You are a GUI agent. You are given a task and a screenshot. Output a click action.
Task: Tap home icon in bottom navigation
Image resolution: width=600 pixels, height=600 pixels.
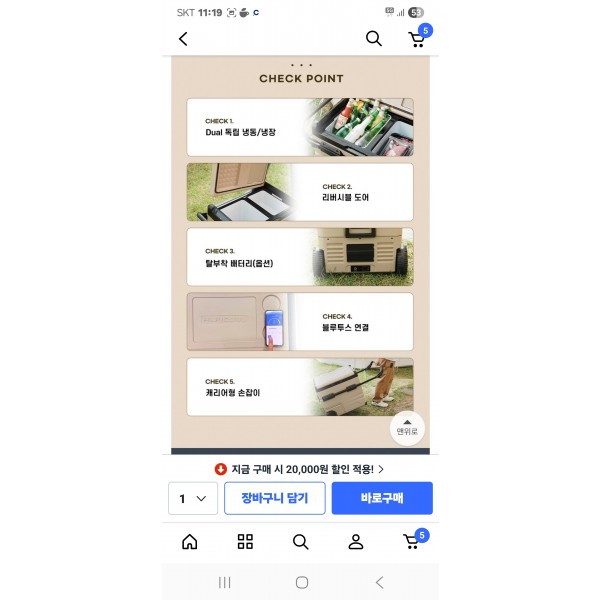click(190, 541)
